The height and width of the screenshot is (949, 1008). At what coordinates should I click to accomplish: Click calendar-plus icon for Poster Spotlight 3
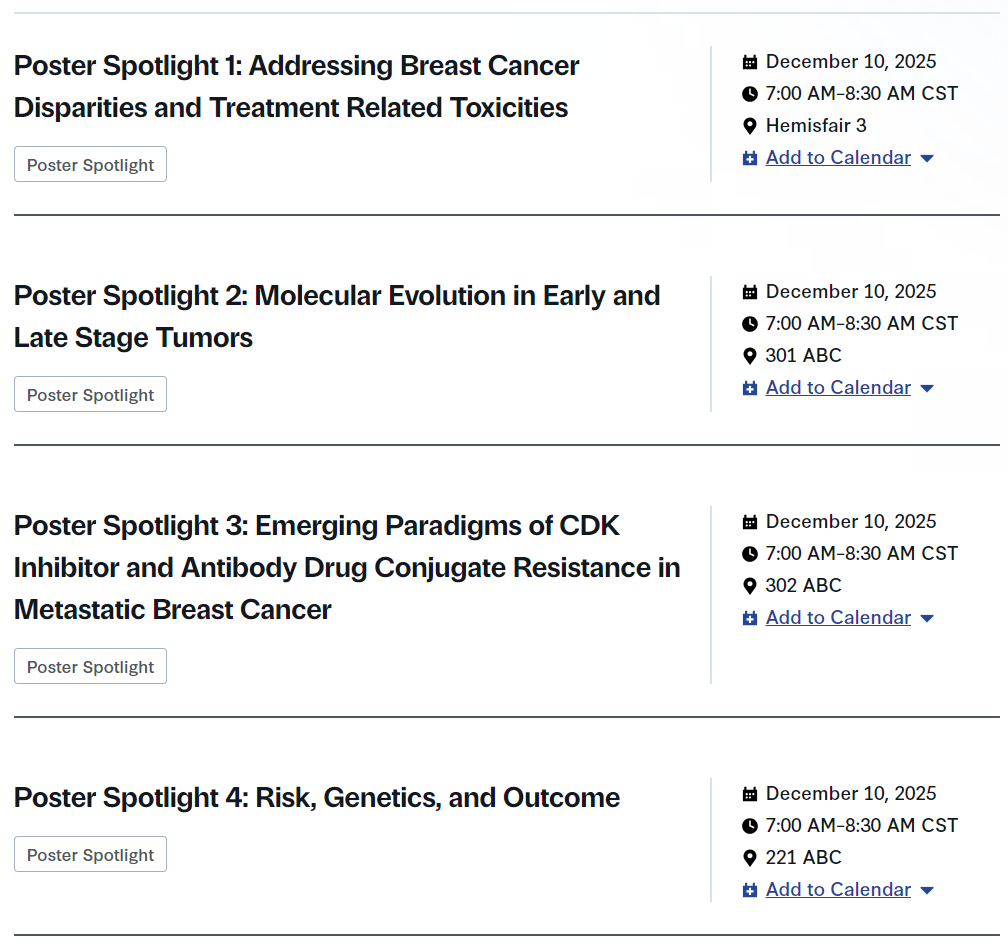750,619
